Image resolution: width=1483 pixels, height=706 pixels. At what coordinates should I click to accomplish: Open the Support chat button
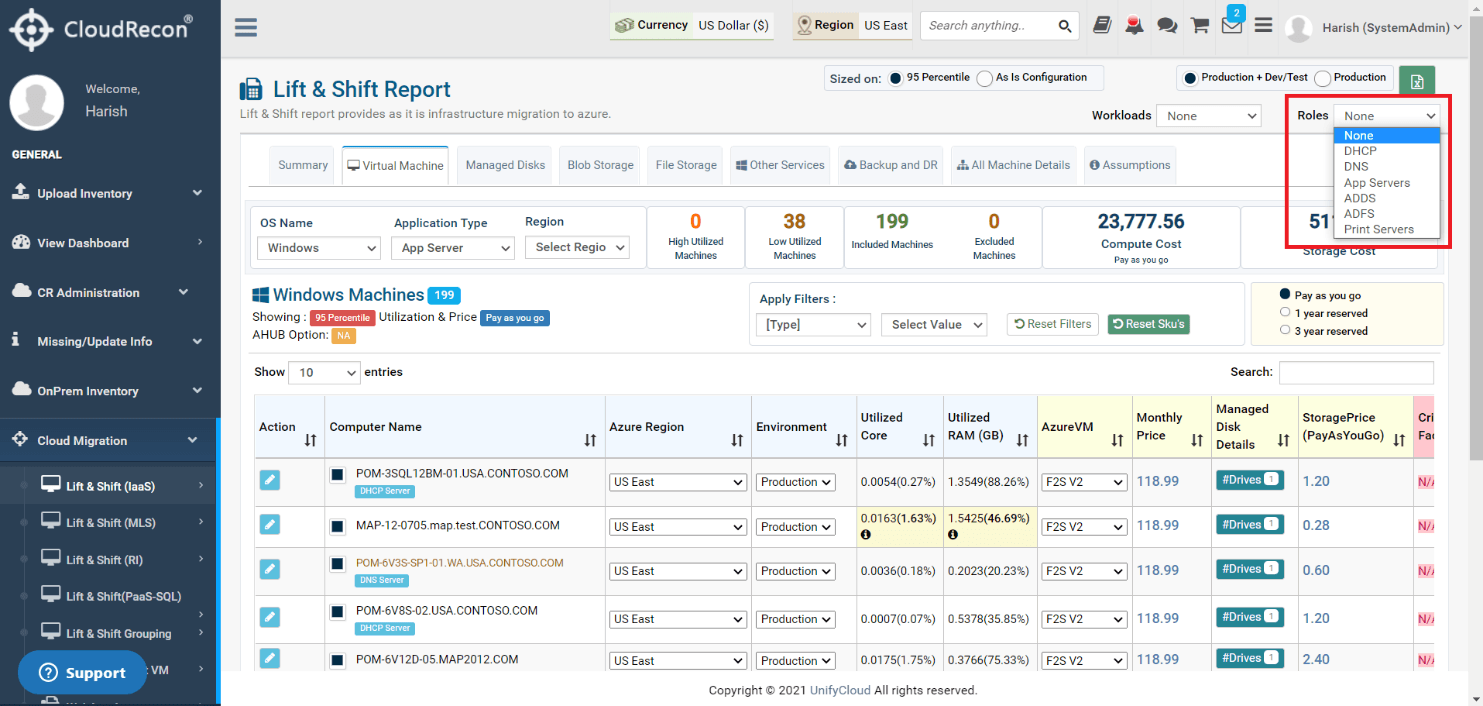pos(82,673)
